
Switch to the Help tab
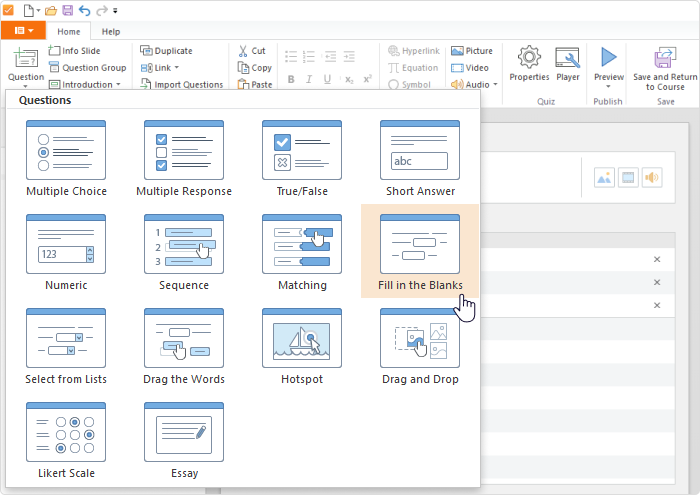point(111,32)
